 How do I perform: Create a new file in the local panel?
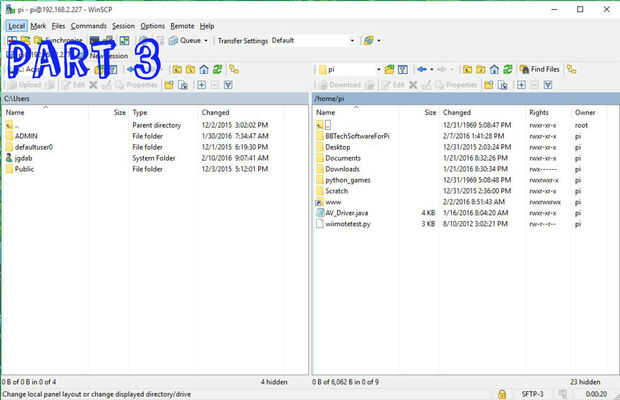pos(183,85)
